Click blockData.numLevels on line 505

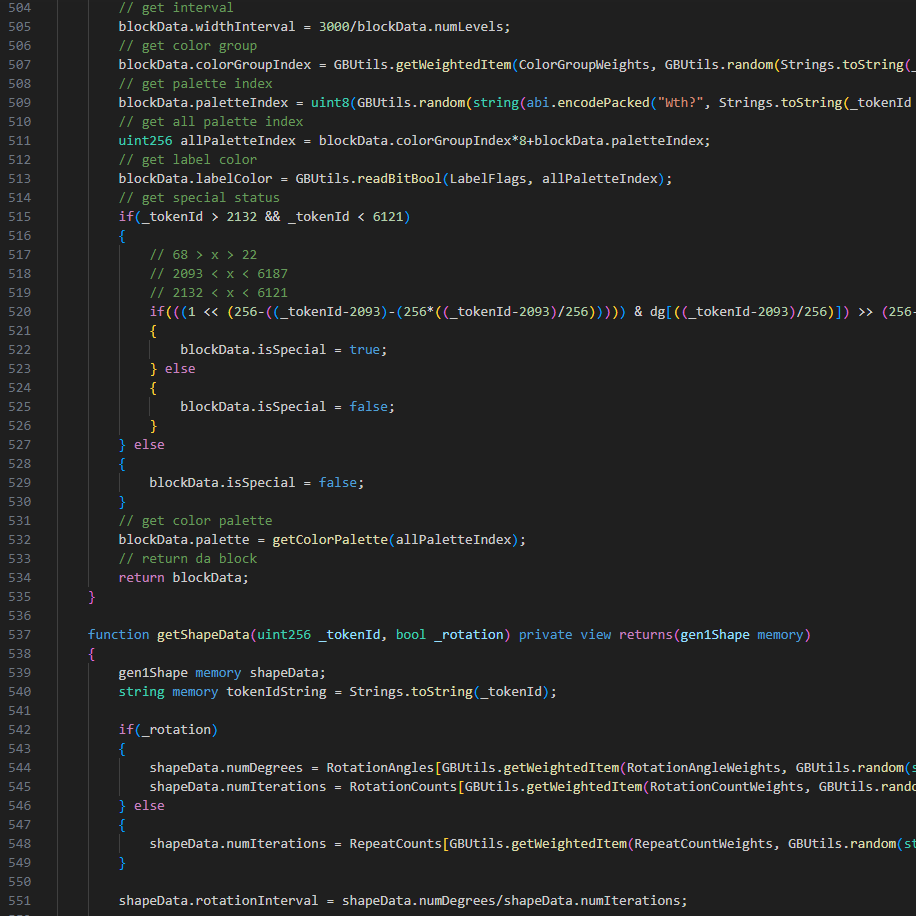point(431,27)
